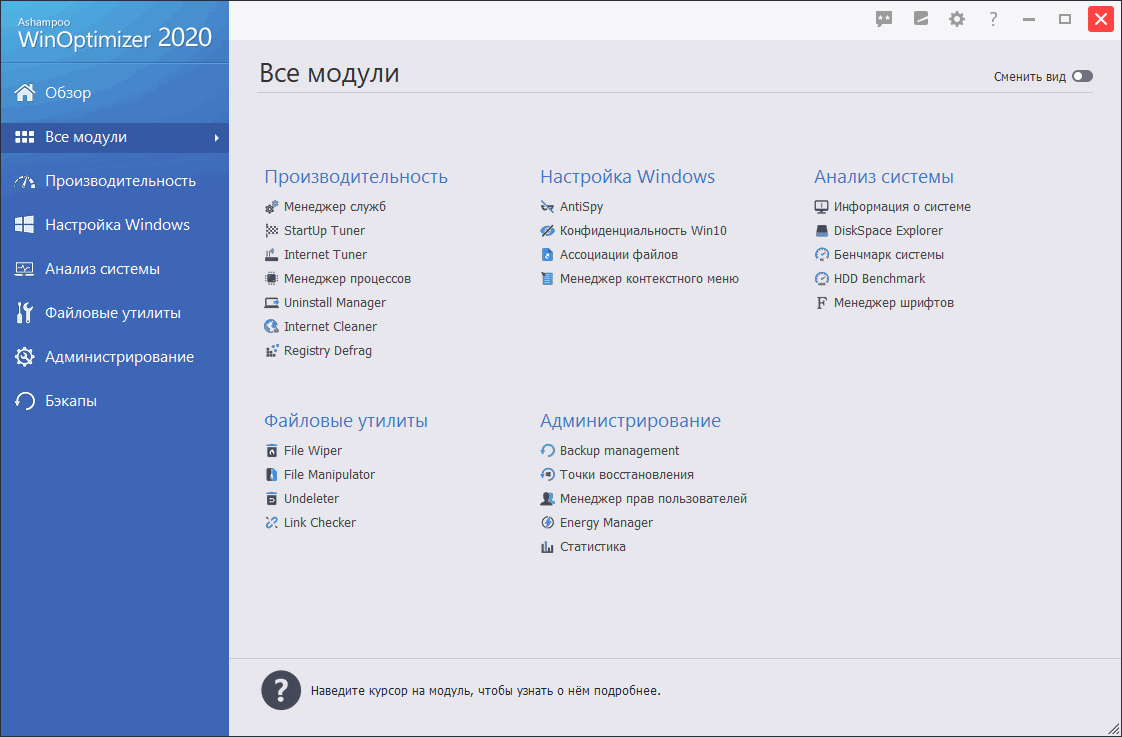Click the Точки восстановления icon
Viewport: 1122px width, 737px height.
[x=547, y=475]
